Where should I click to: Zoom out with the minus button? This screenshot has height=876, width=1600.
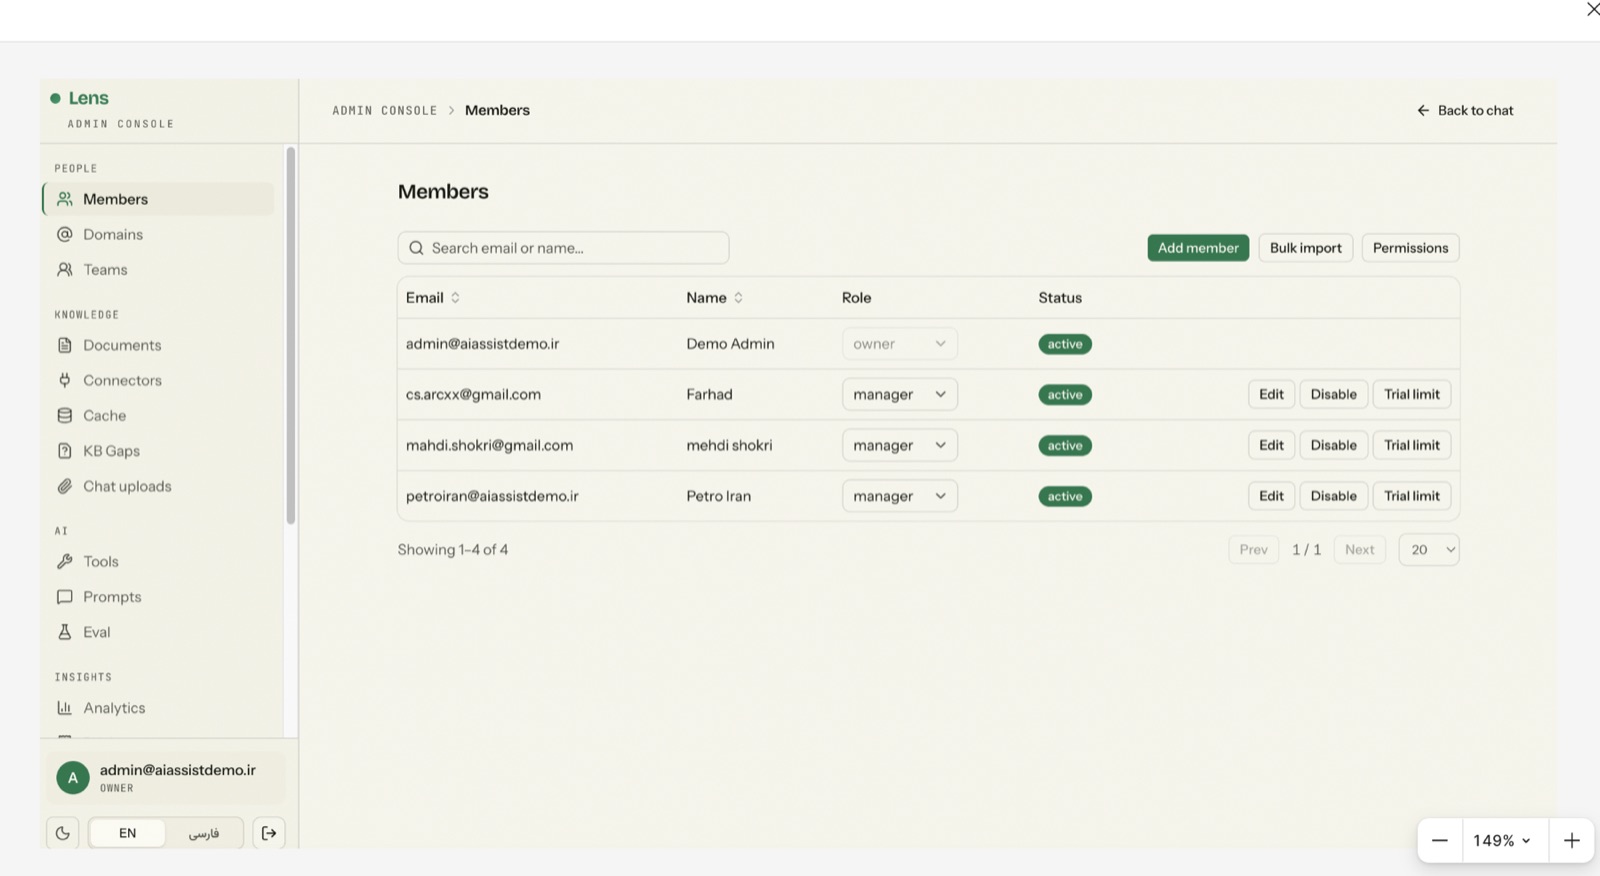(x=1440, y=841)
